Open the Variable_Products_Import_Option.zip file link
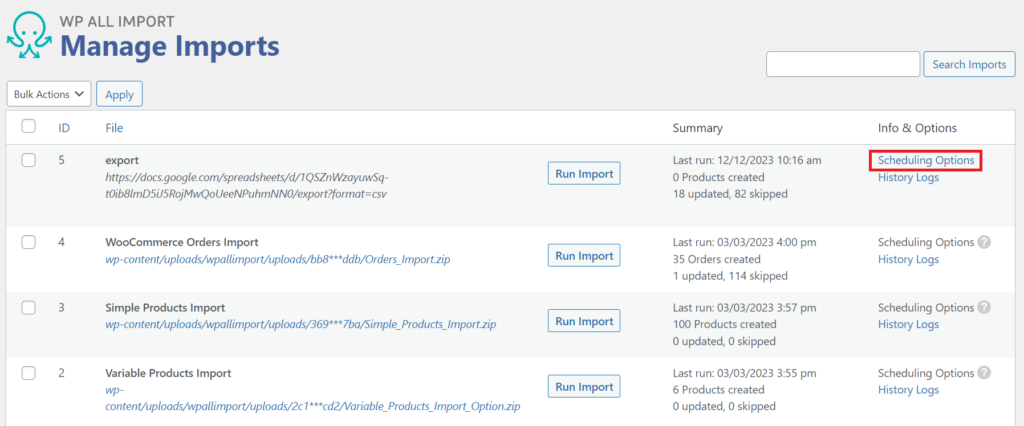The image size is (1024, 426). coord(313,399)
